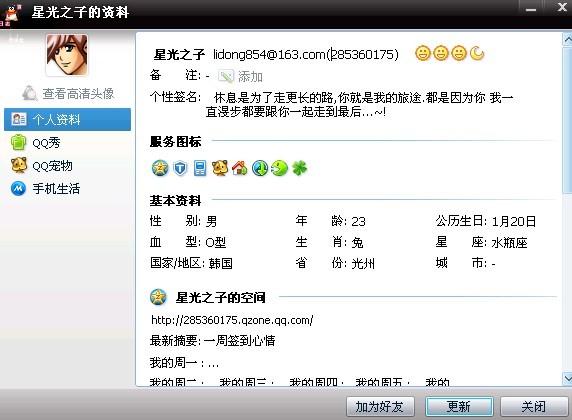Click the green clover service icon
Viewport: 572px width, 420px height.
click(299, 168)
